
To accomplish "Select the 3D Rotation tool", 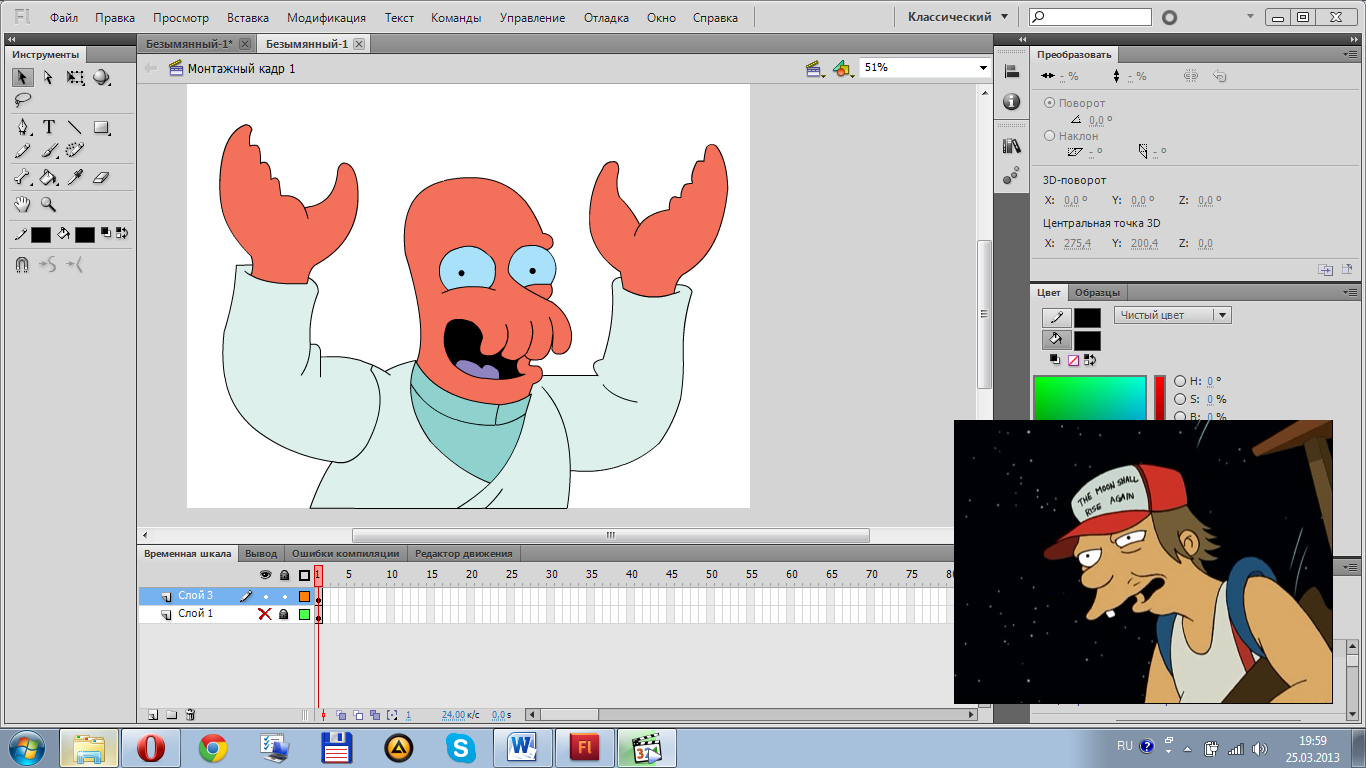I will click(101, 77).
